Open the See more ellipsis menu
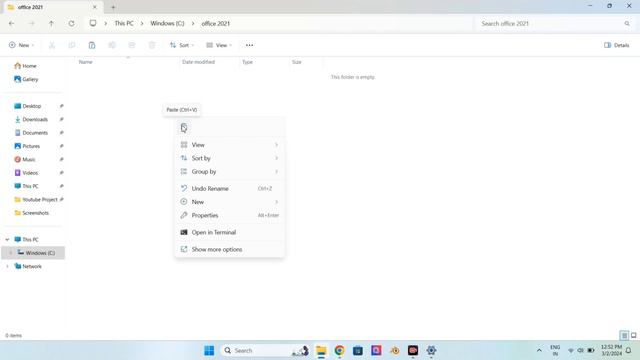 click(x=249, y=45)
